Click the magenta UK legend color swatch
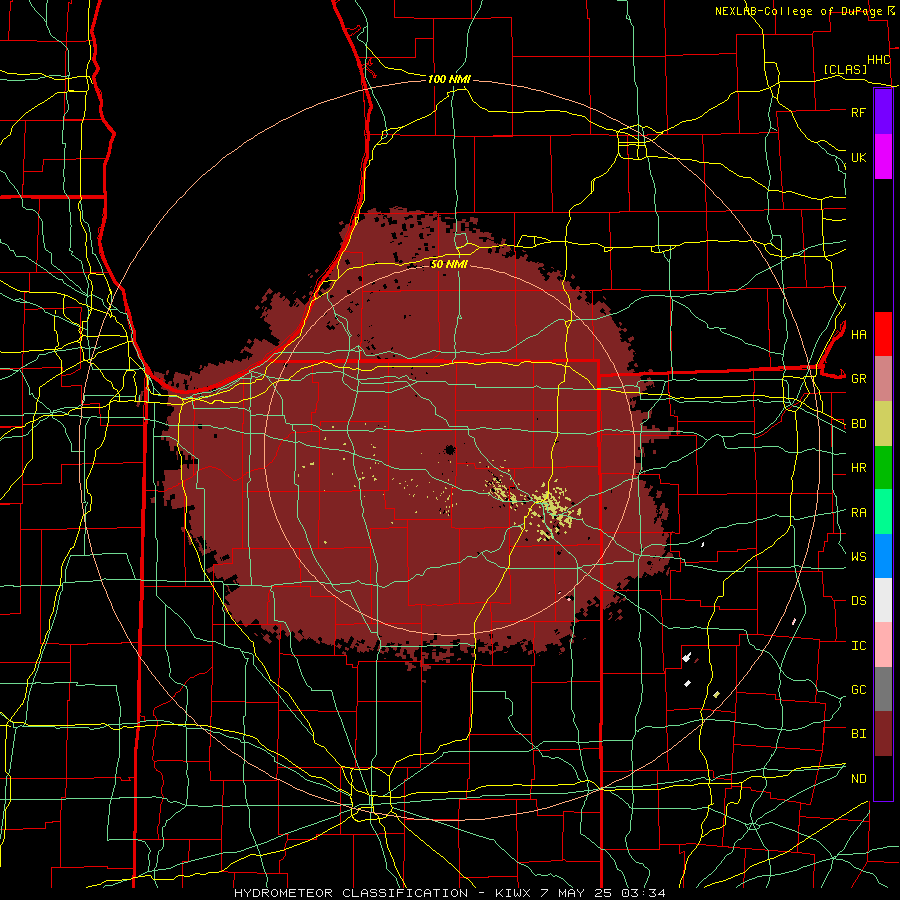 [883, 157]
